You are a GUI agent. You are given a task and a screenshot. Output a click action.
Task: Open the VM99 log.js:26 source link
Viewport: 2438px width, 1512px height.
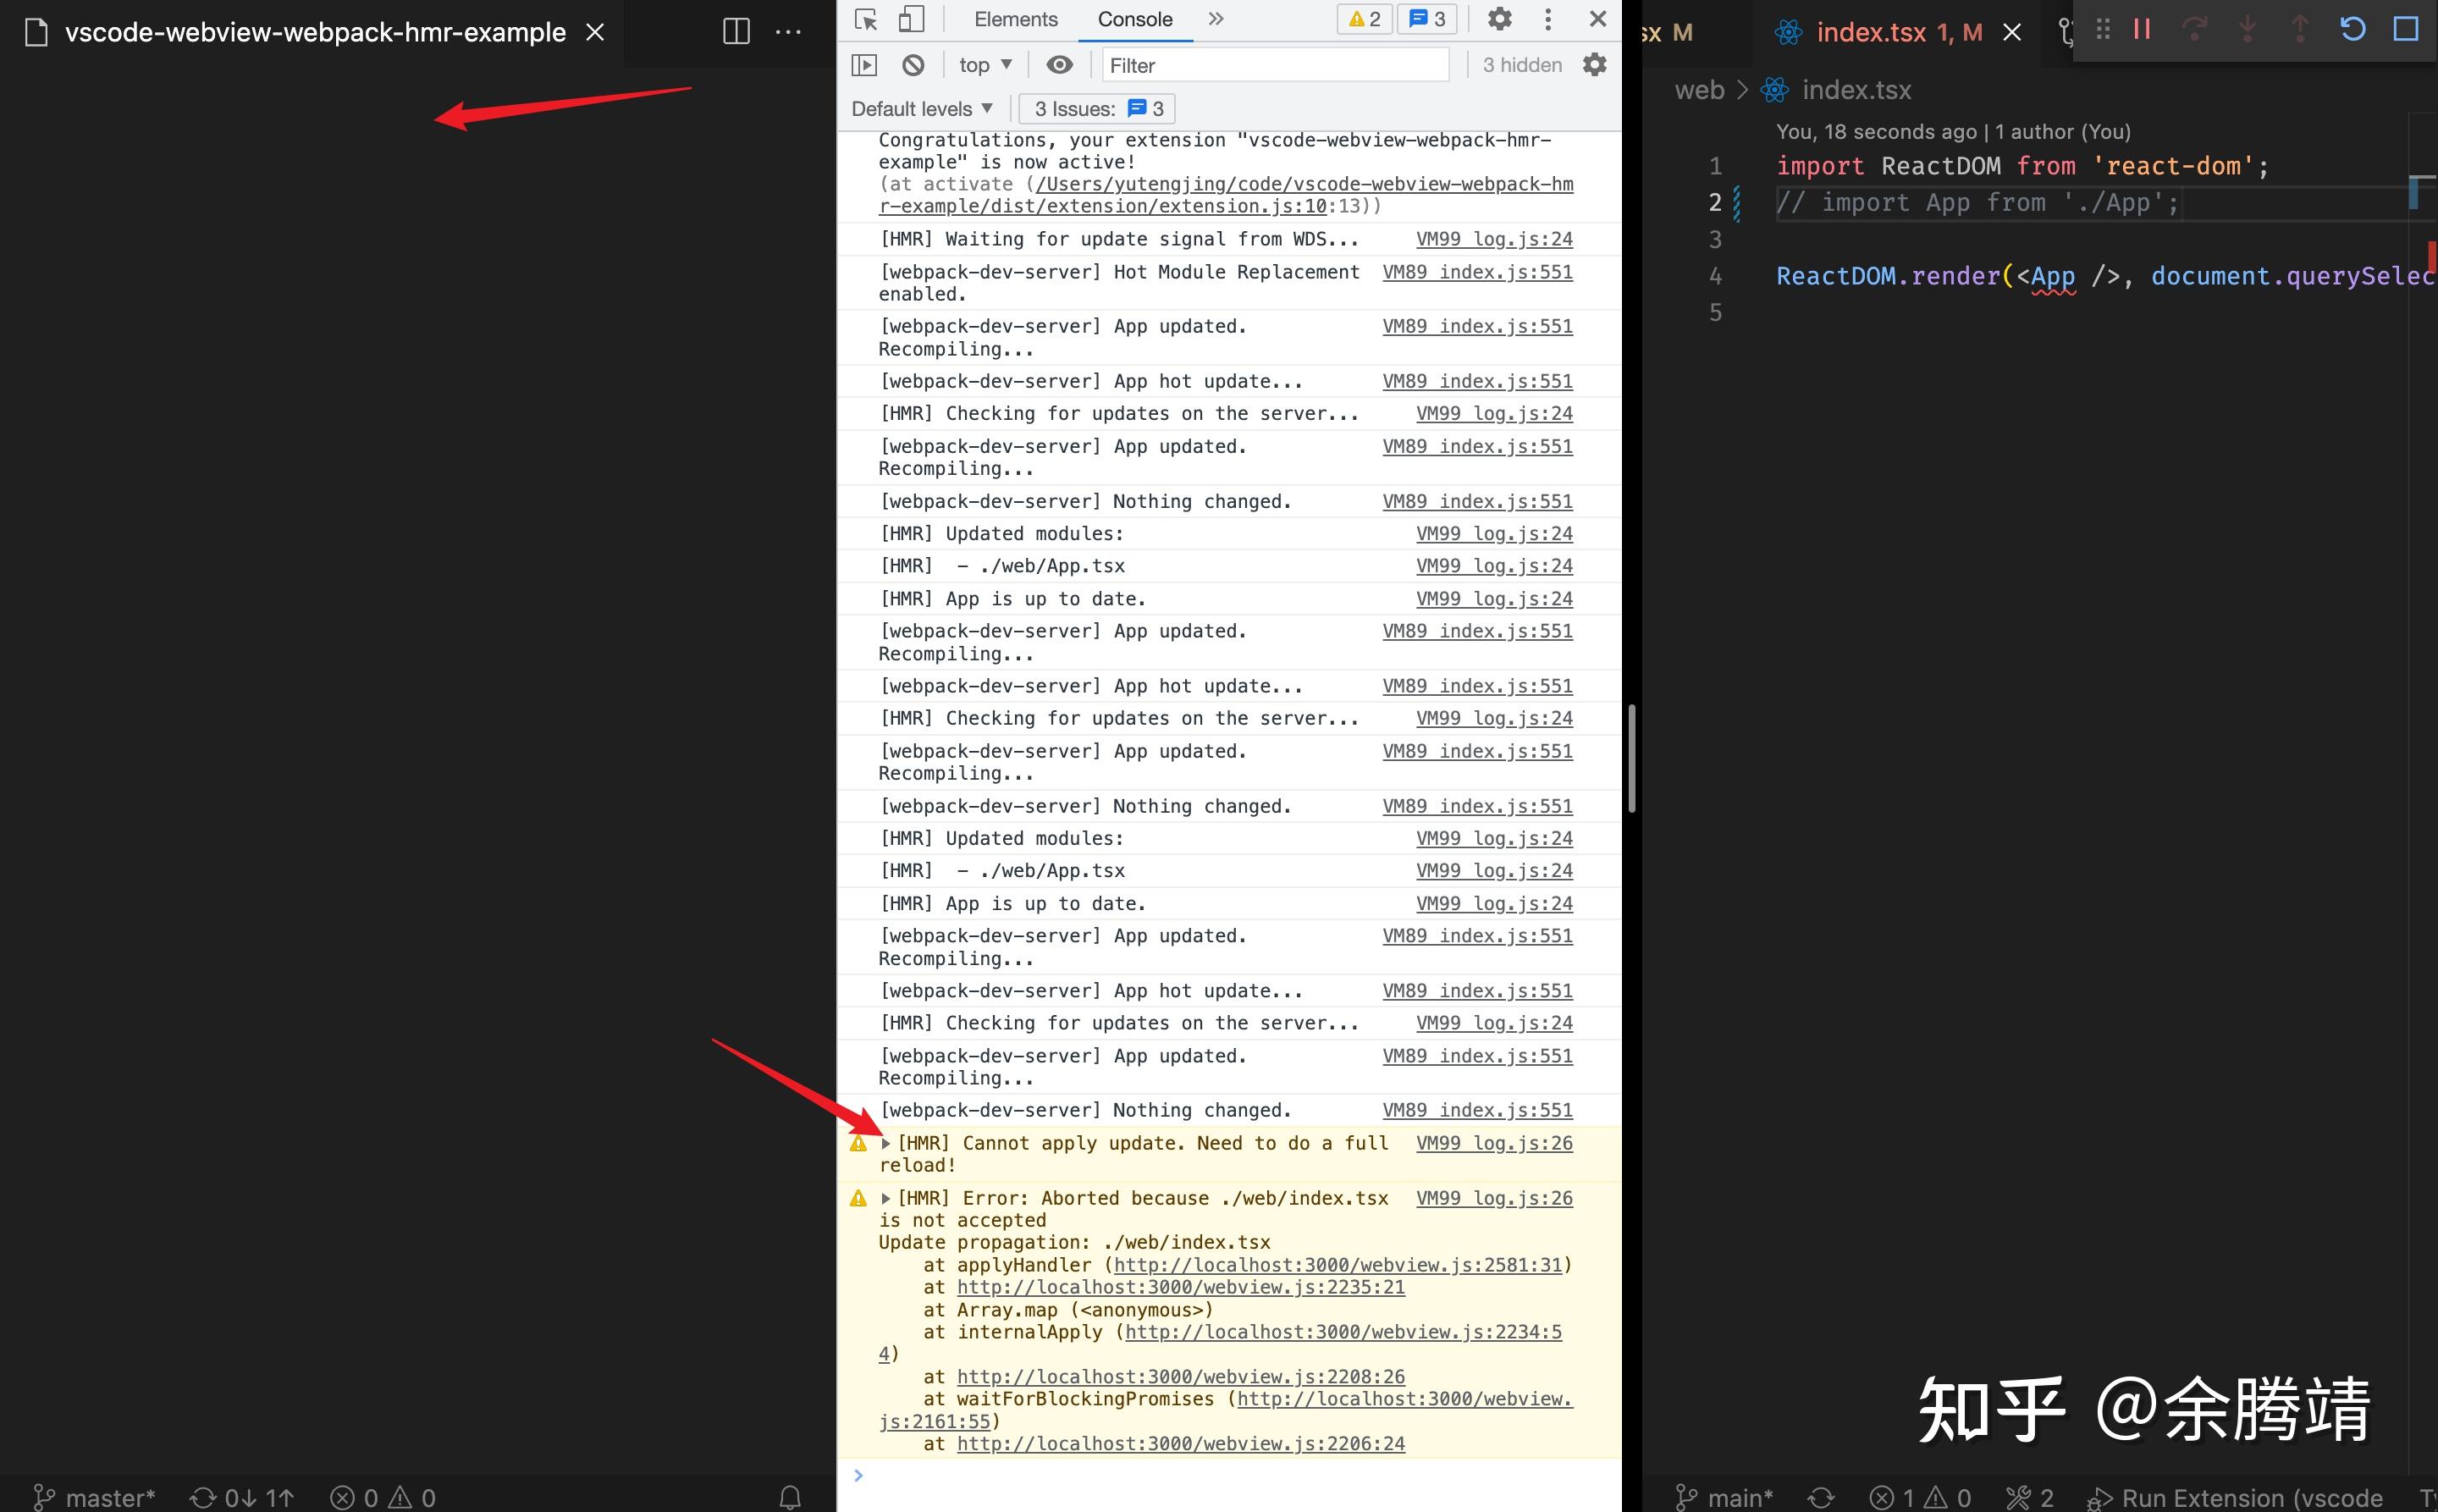pyautogui.click(x=1494, y=1143)
